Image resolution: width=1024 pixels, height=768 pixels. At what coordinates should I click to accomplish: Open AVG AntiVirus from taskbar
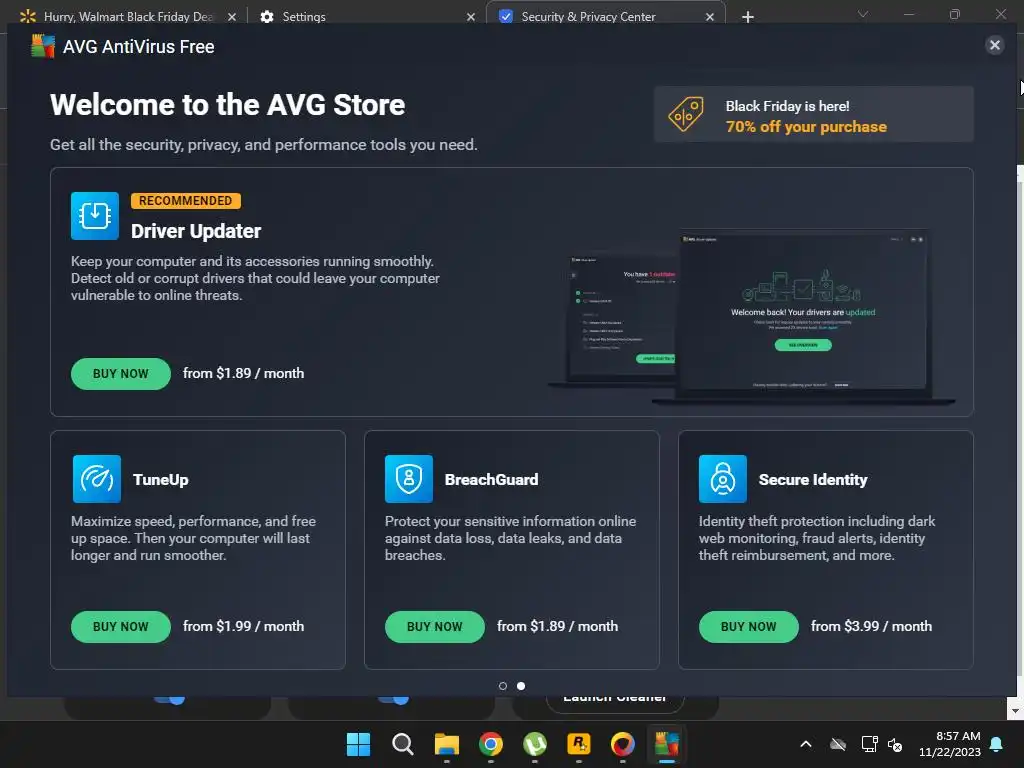pos(667,744)
